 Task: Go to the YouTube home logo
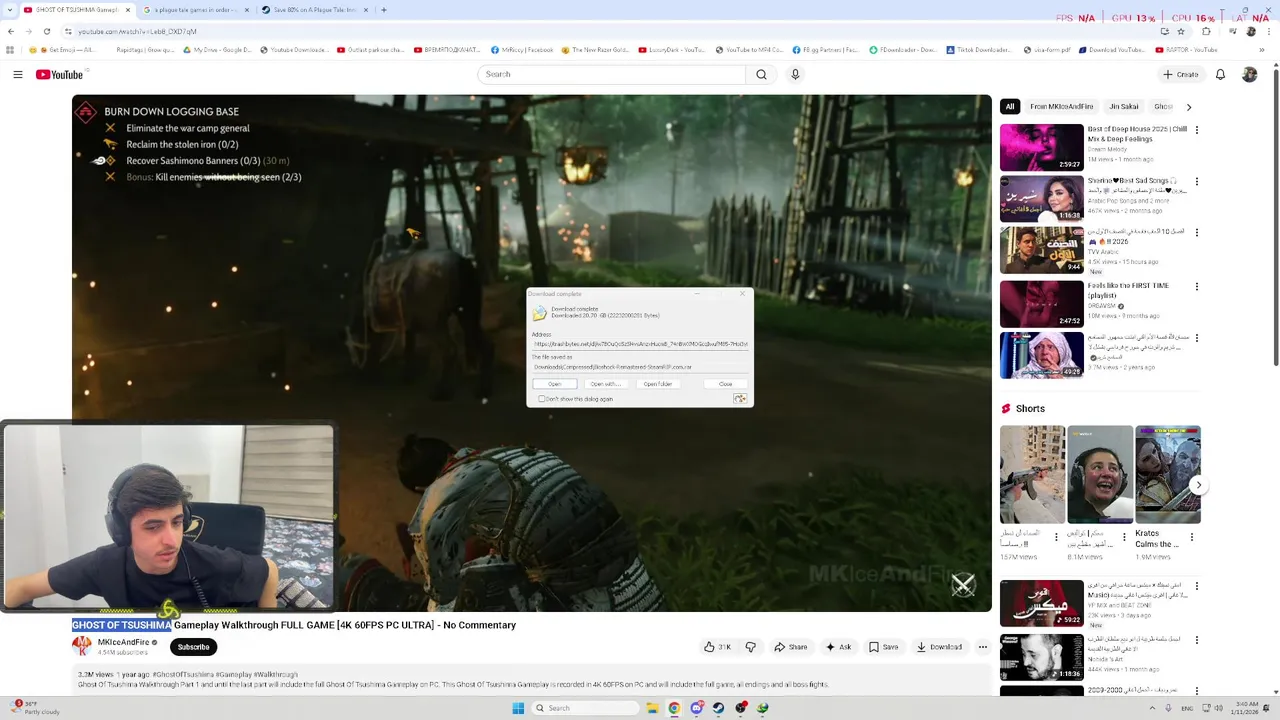tap(59, 74)
